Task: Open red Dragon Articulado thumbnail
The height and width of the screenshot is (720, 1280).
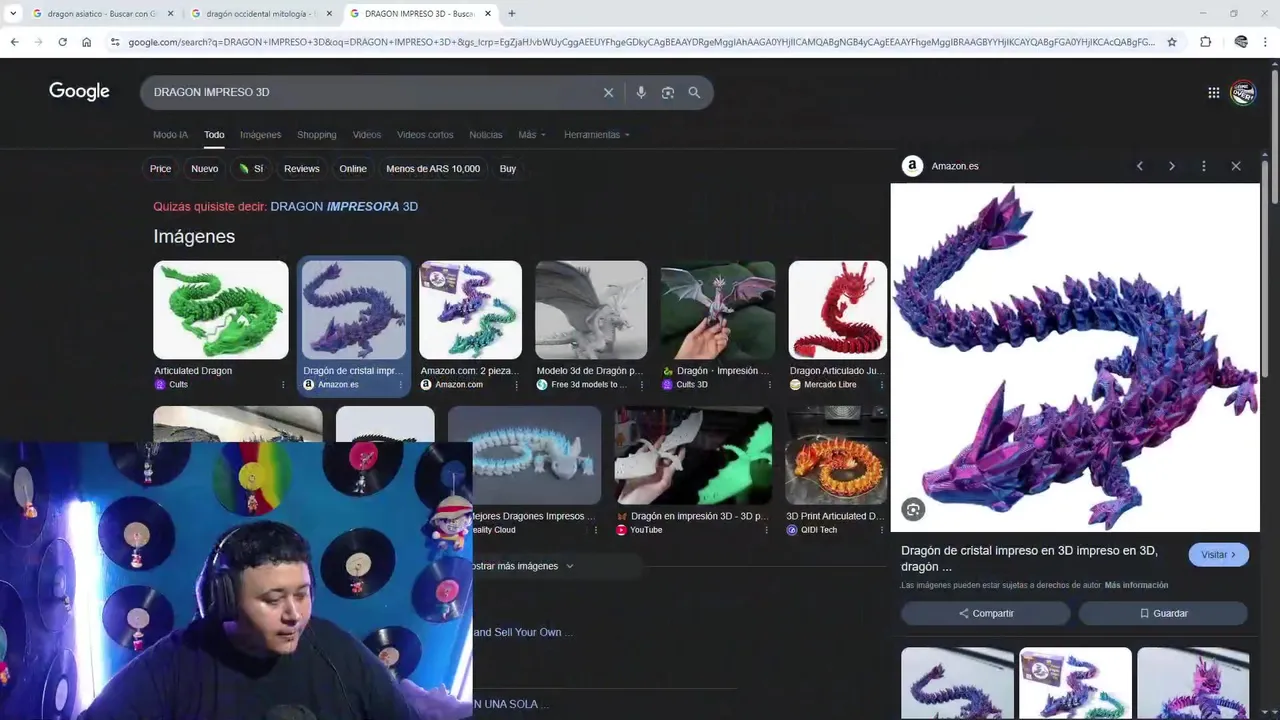Action: click(838, 310)
